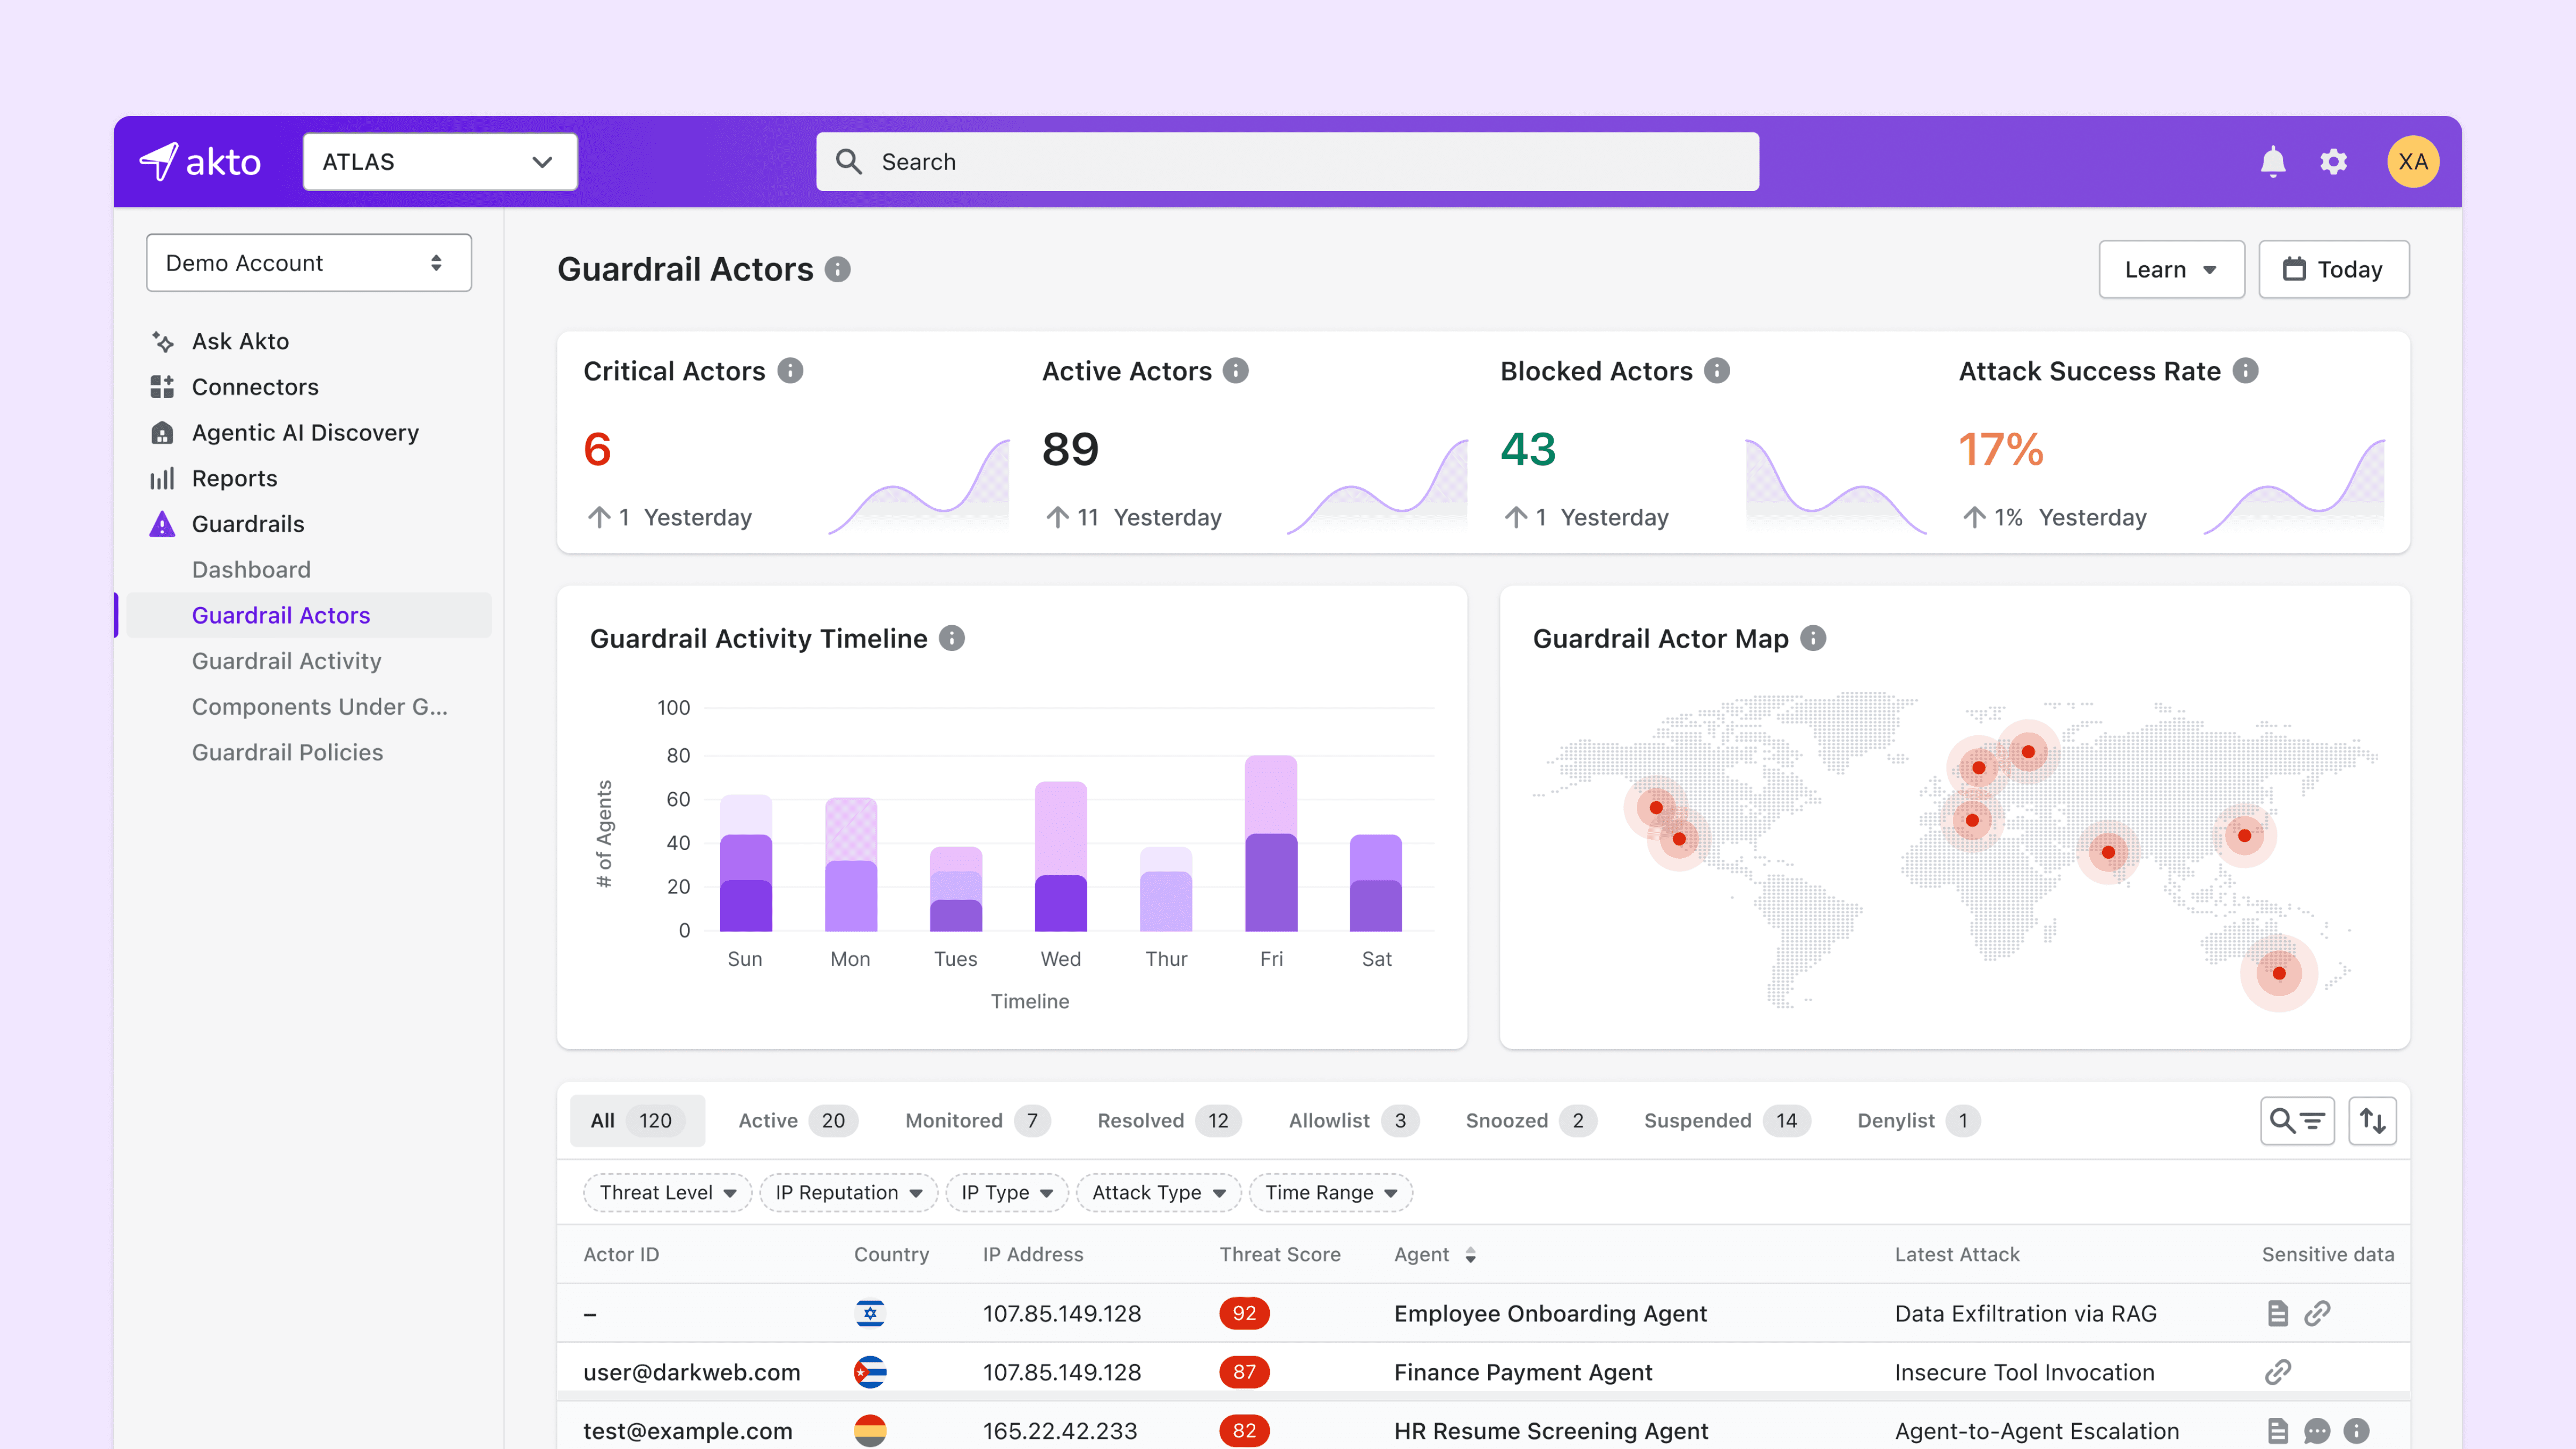Open Agentic AI Discovery in sidebar
This screenshot has height=1449, width=2576.
pos(304,433)
